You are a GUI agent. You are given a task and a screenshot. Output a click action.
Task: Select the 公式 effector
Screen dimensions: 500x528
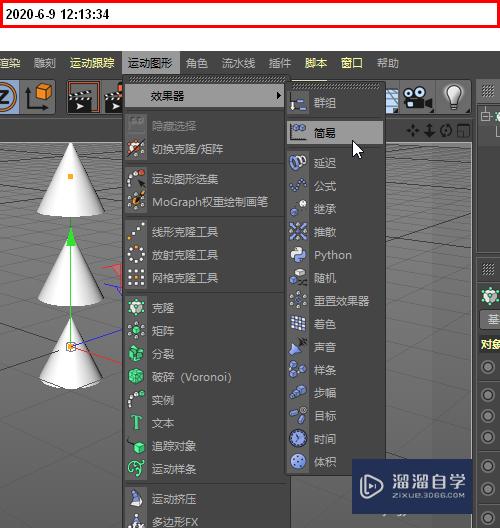tap(335, 186)
